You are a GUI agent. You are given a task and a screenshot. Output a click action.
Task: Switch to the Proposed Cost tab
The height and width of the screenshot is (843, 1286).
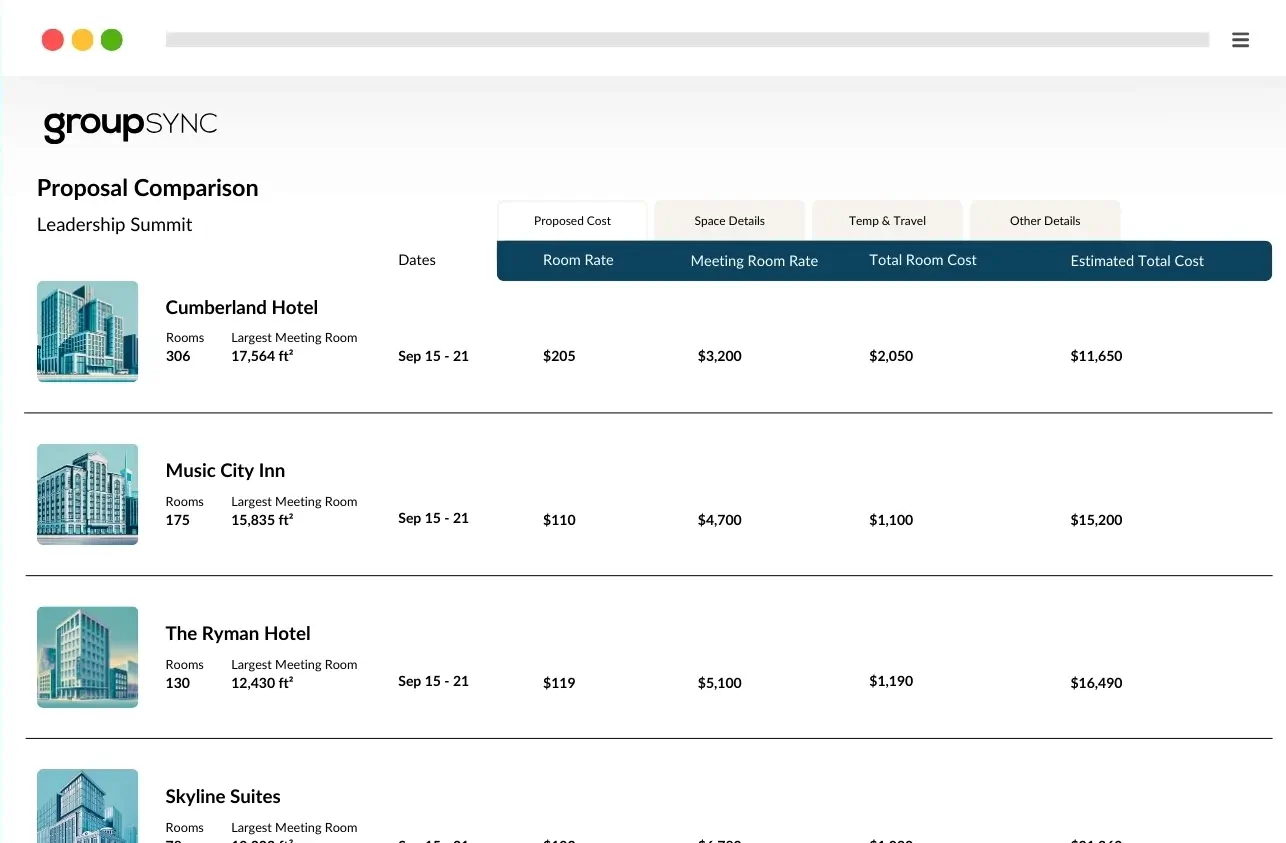pos(572,221)
